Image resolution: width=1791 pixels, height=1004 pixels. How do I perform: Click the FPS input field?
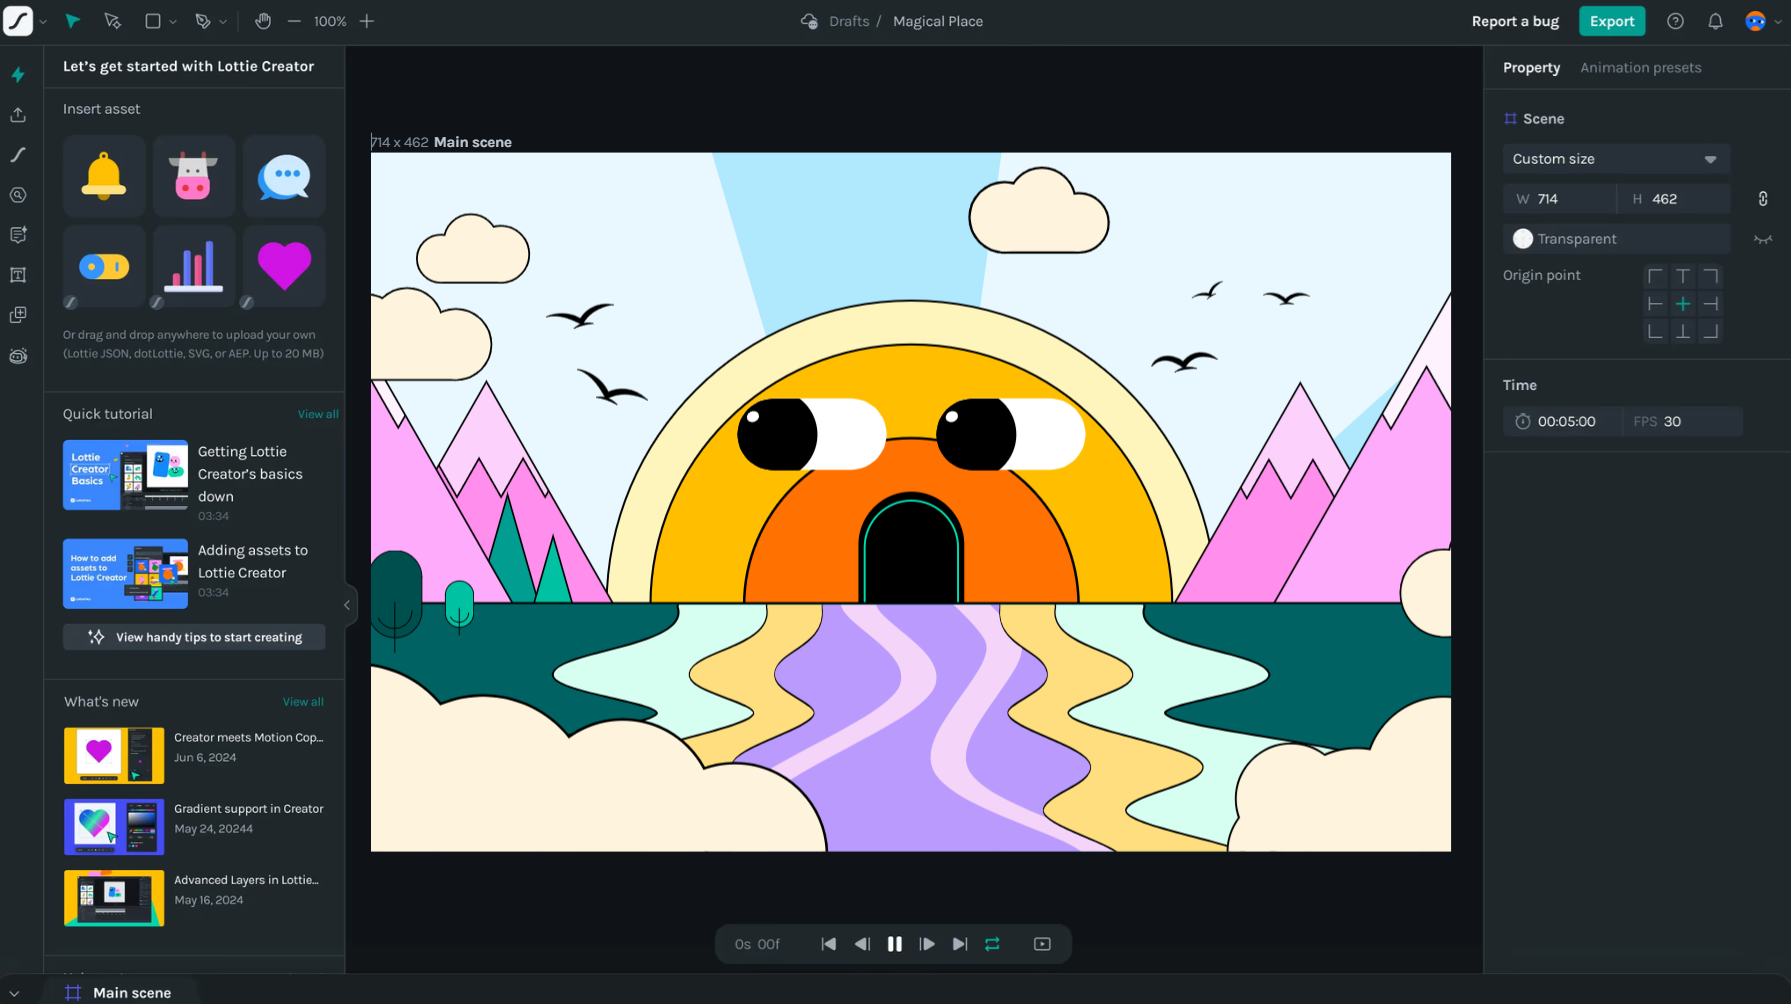tap(1698, 421)
